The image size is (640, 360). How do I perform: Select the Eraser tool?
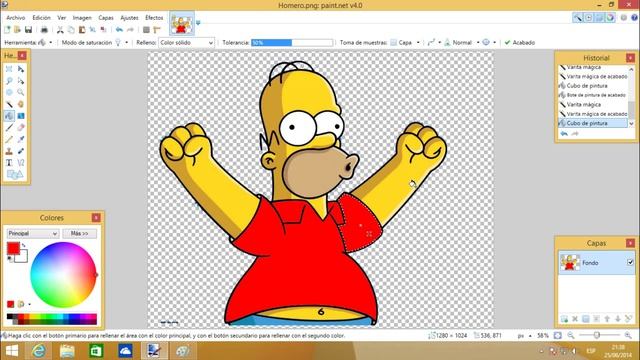[21, 127]
